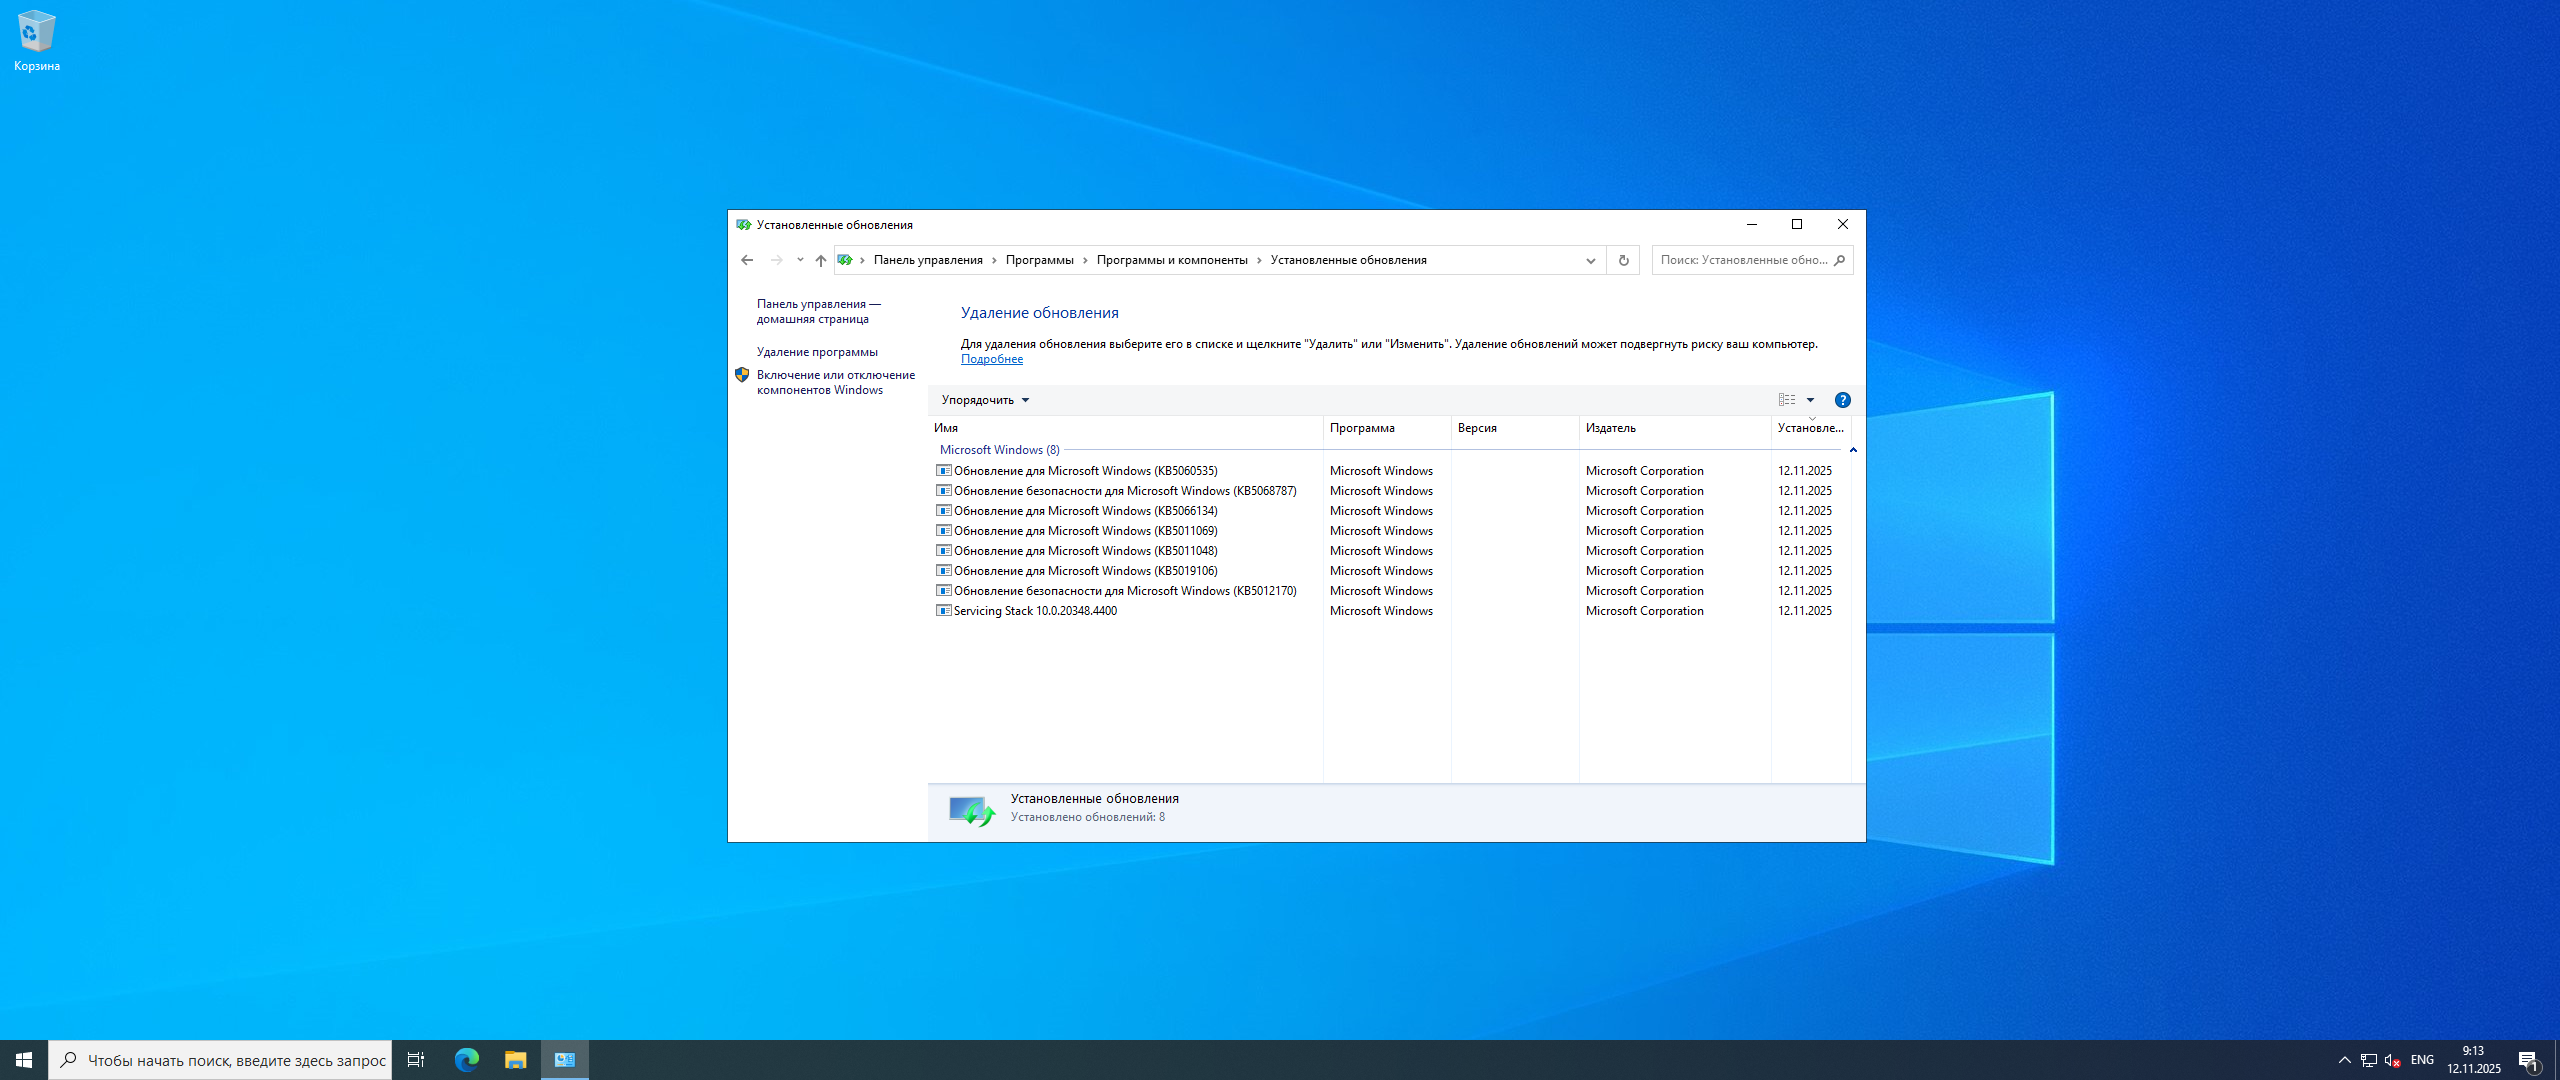
Task: Open Help with the question mark icon
Action: coord(1842,400)
